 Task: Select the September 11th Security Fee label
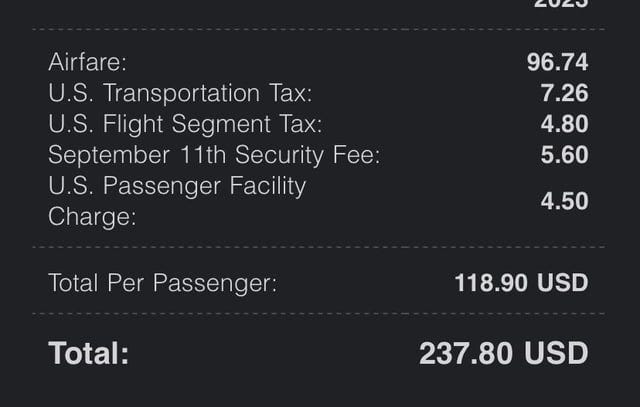(214, 155)
